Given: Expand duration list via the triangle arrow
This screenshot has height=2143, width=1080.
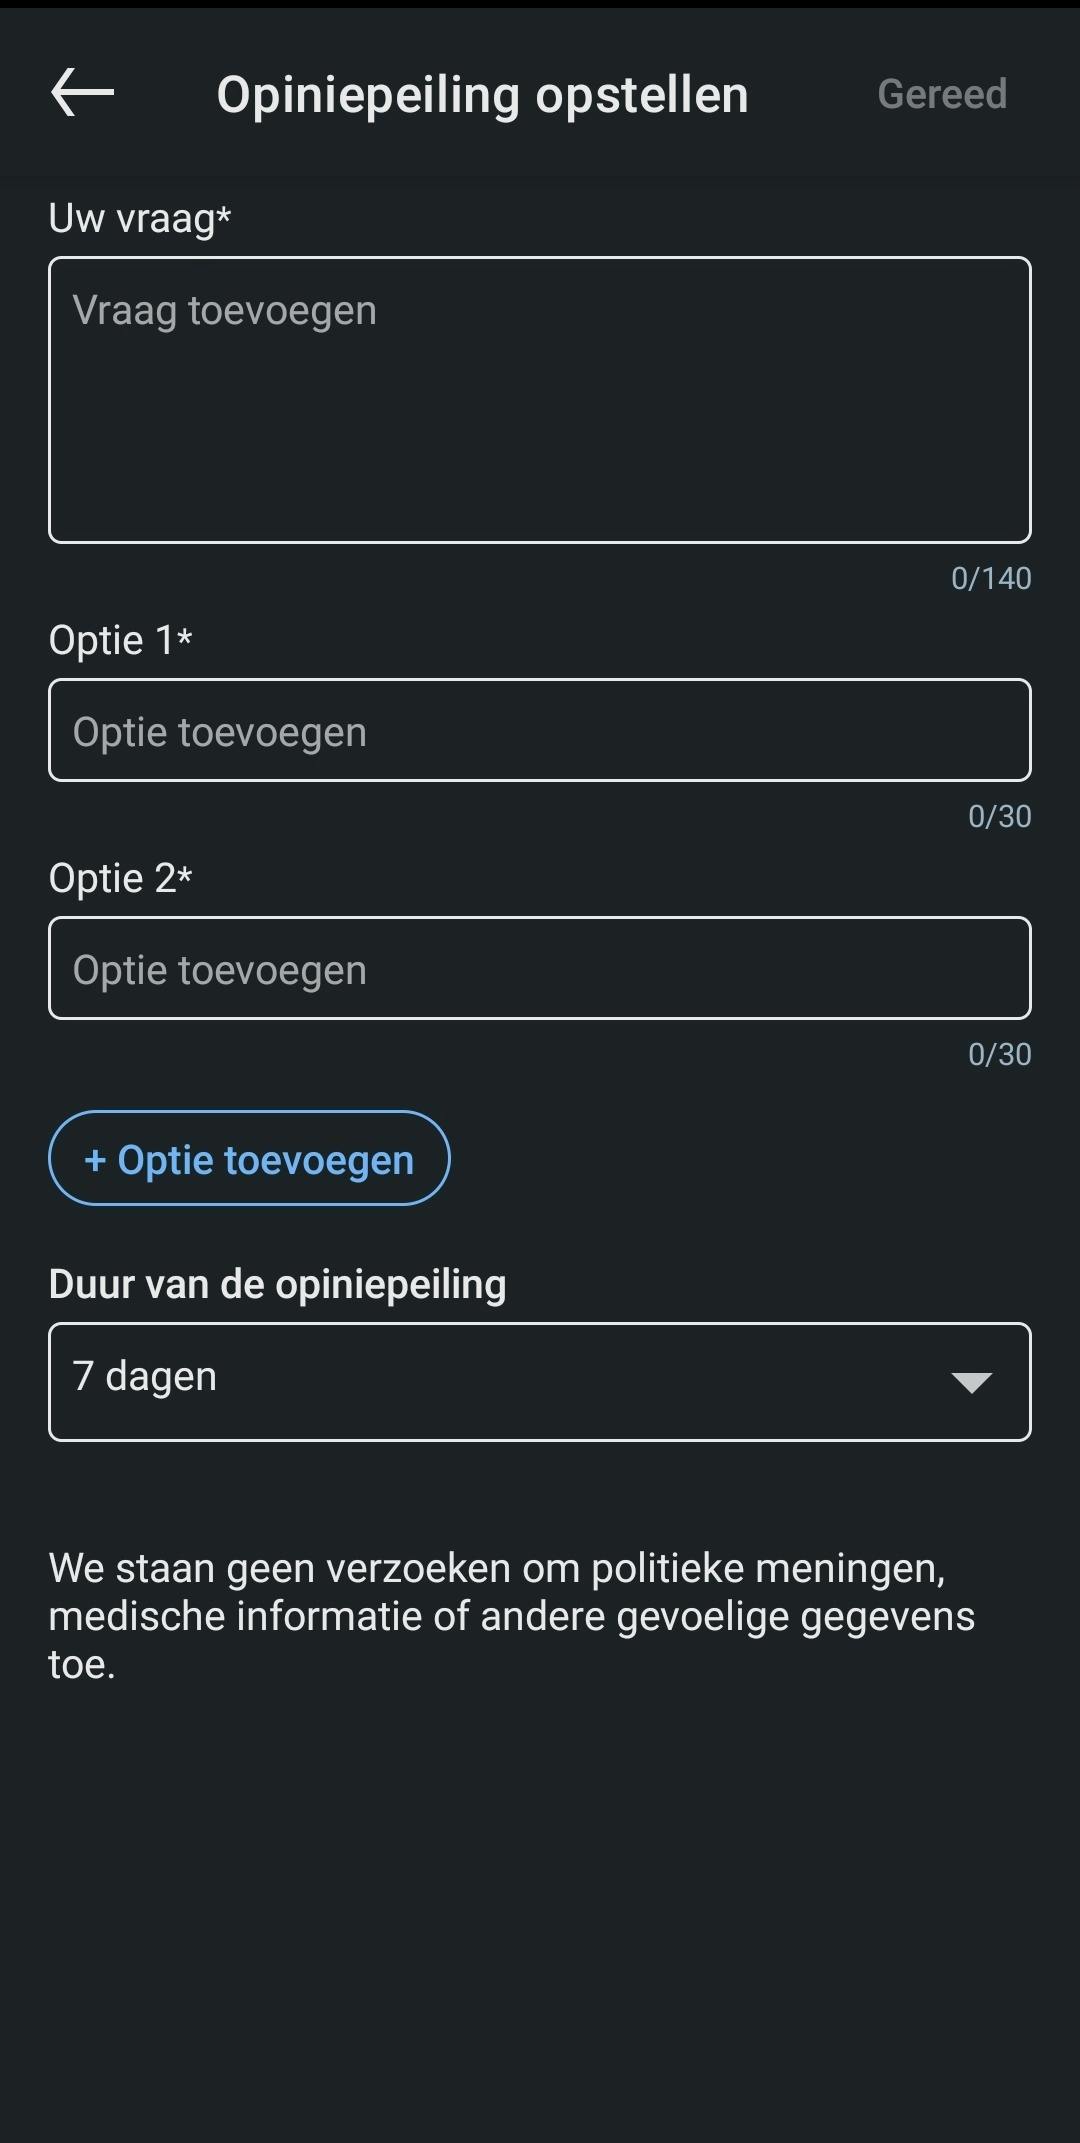Looking at the screenshot, I should 971,1382.
